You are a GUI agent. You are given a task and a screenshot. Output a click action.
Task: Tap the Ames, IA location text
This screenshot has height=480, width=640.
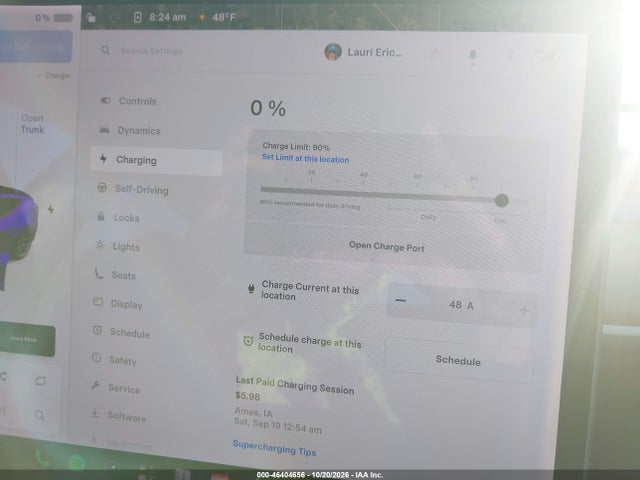click(253, 411)
